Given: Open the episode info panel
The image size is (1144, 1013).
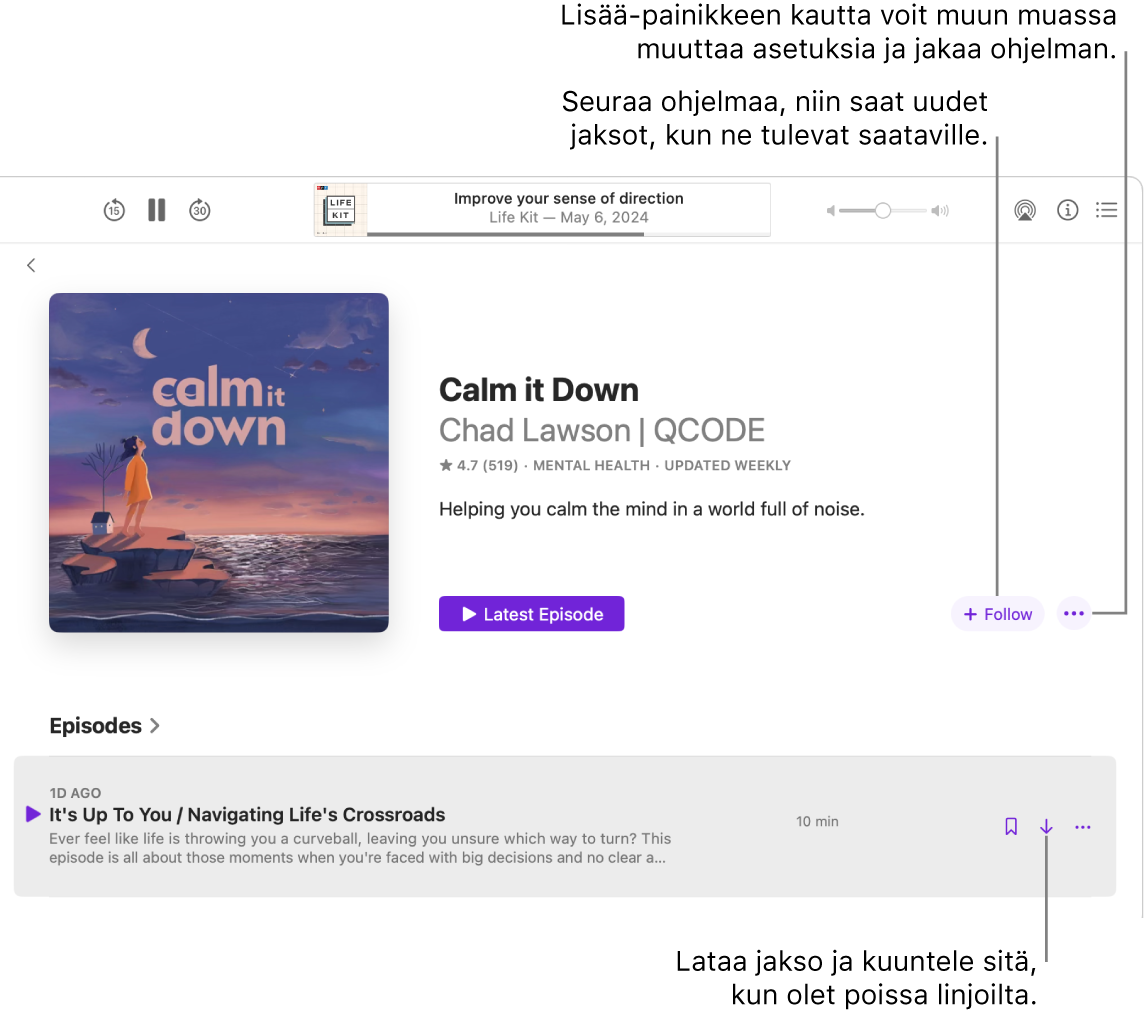Looking at the screenshot, I should (x=1067, y=210).
